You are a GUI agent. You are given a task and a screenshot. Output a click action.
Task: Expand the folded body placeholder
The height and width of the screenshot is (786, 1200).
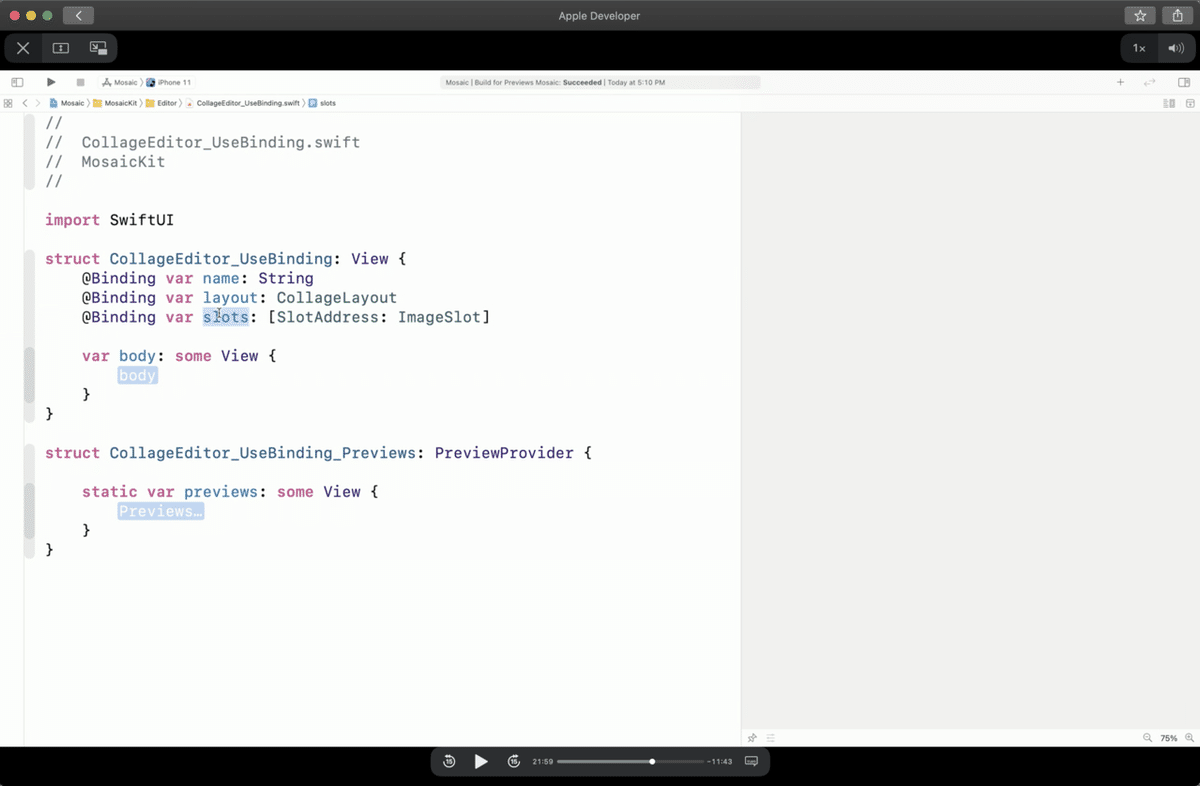pos(137,375)
